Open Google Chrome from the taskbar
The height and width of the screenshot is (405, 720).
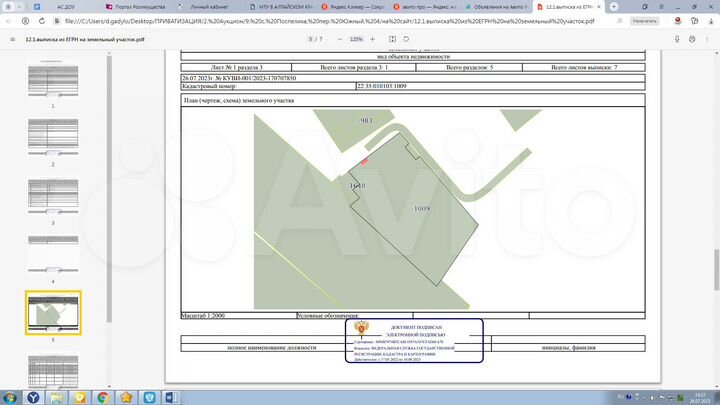103,397
